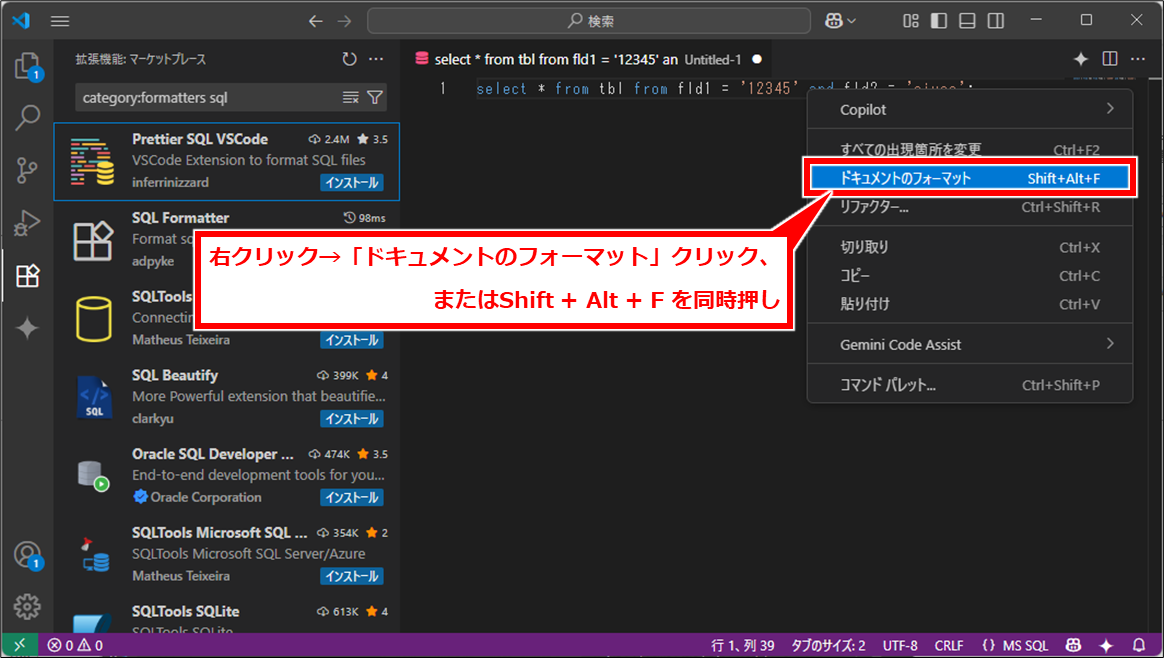Change the CRLF end of line sequence

coord(949,645)
